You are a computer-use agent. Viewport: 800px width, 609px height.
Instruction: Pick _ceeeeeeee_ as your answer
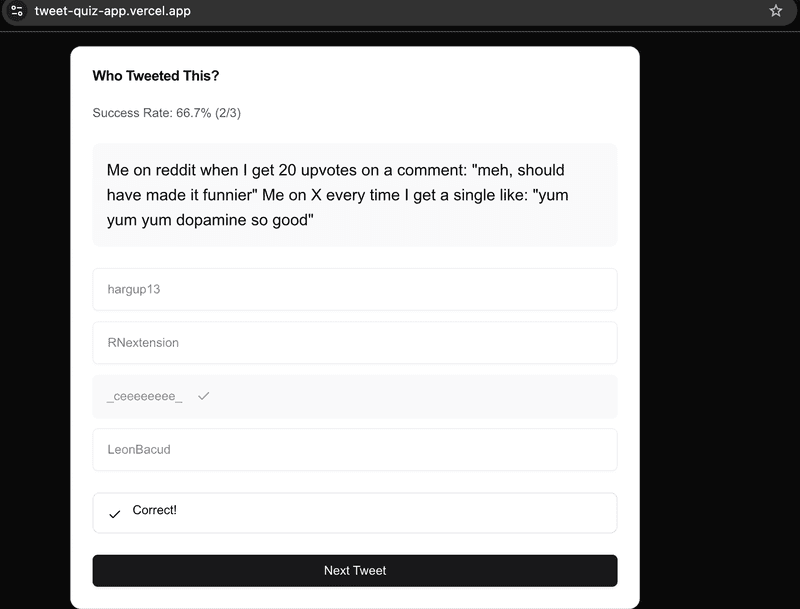353,396
